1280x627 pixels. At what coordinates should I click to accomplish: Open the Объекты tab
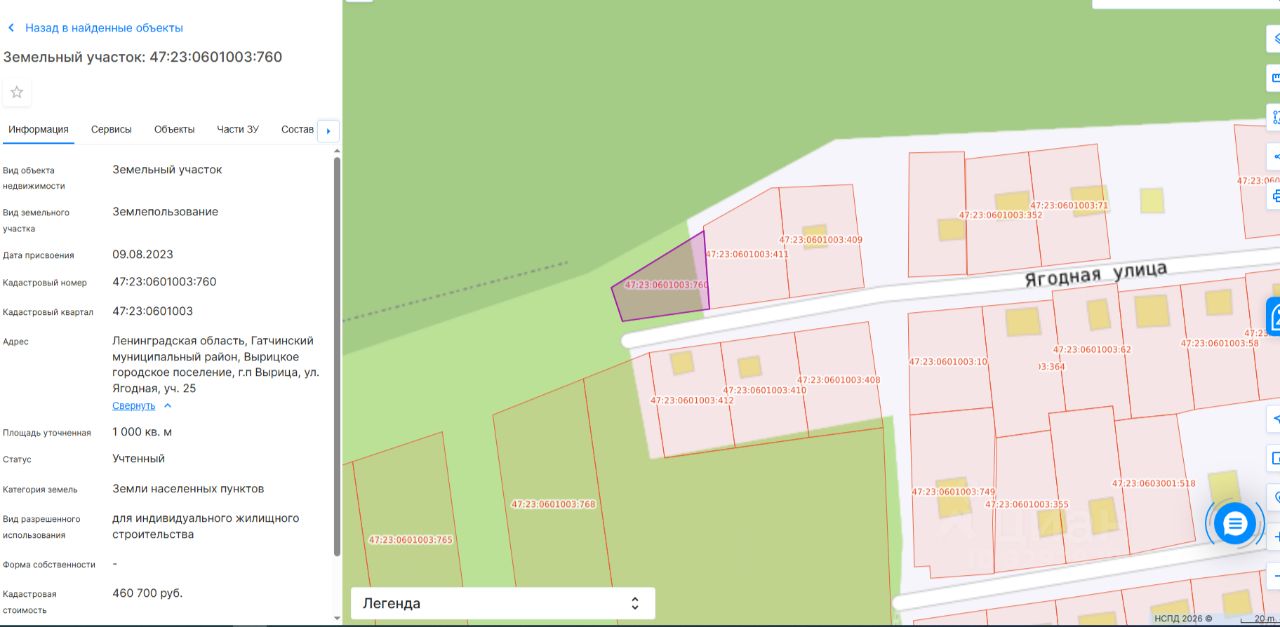pyautogui.click(x=174, y=130)
